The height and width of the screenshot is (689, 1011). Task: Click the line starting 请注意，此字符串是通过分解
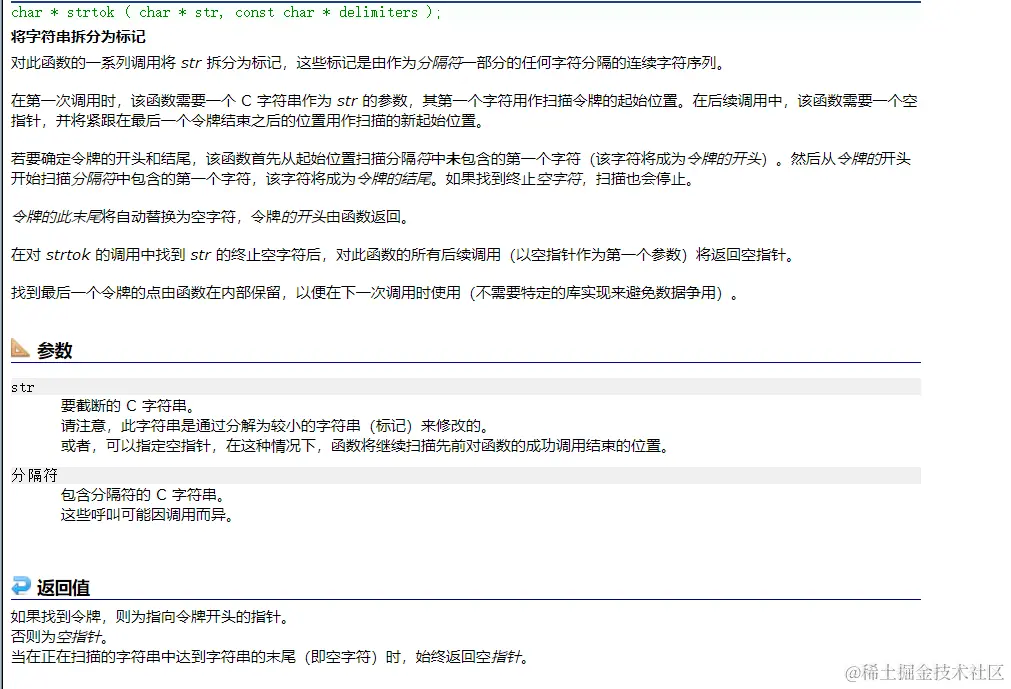(276, 426)
